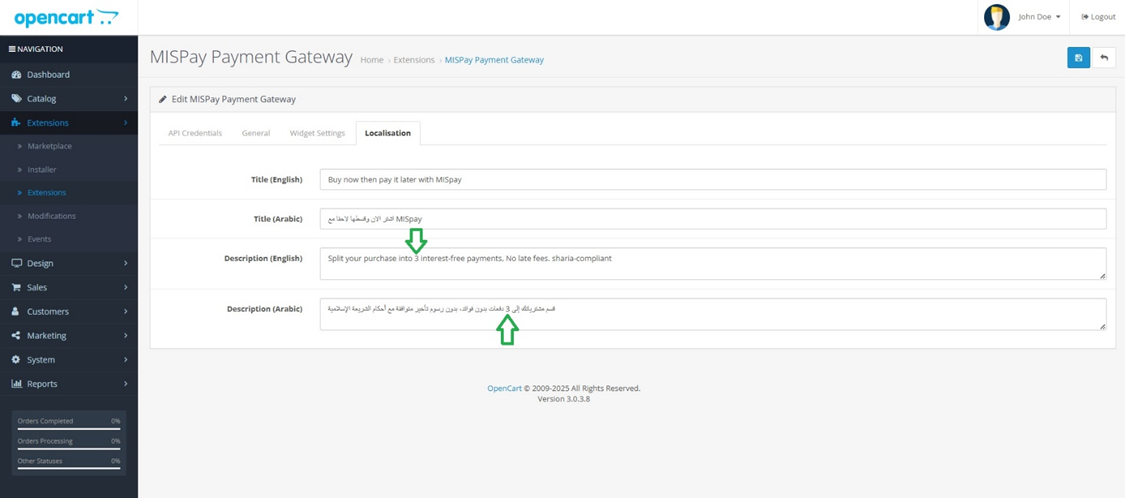Click the Home breadcrumb link

coord(372,60)
